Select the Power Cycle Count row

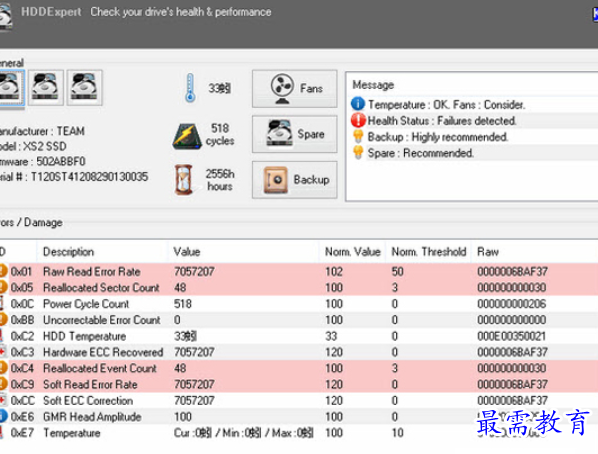[x=299, y=304]
